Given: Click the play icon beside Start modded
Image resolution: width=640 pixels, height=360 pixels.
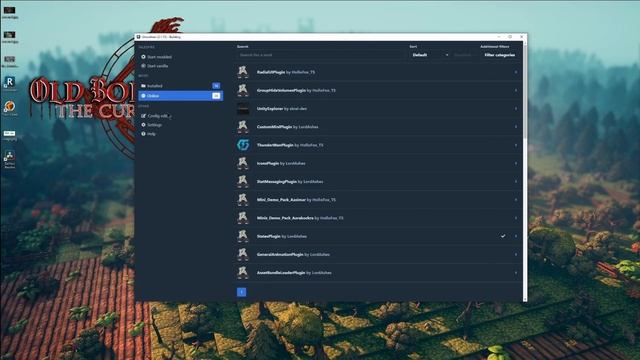Looking at the screenshot, I should 143,57.
